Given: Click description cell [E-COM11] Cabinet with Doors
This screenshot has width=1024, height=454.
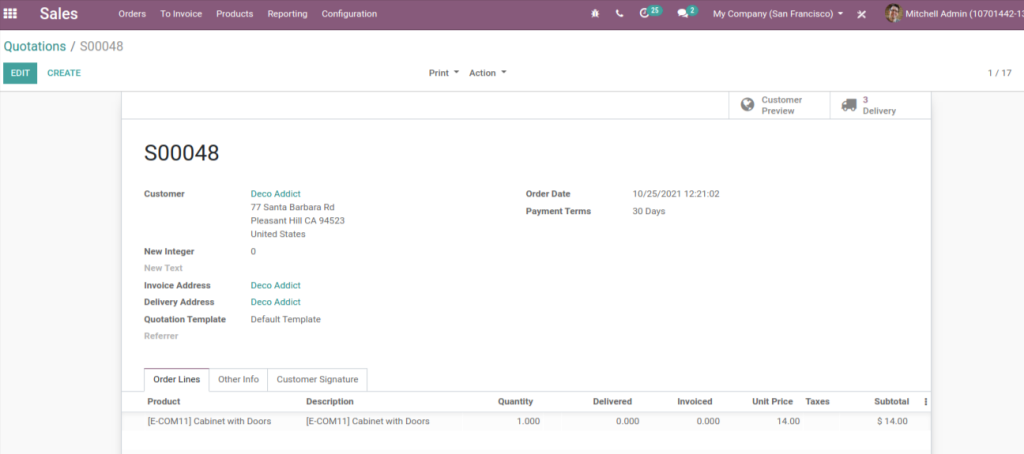Looking at the screenshot, I should click(368, 421).
